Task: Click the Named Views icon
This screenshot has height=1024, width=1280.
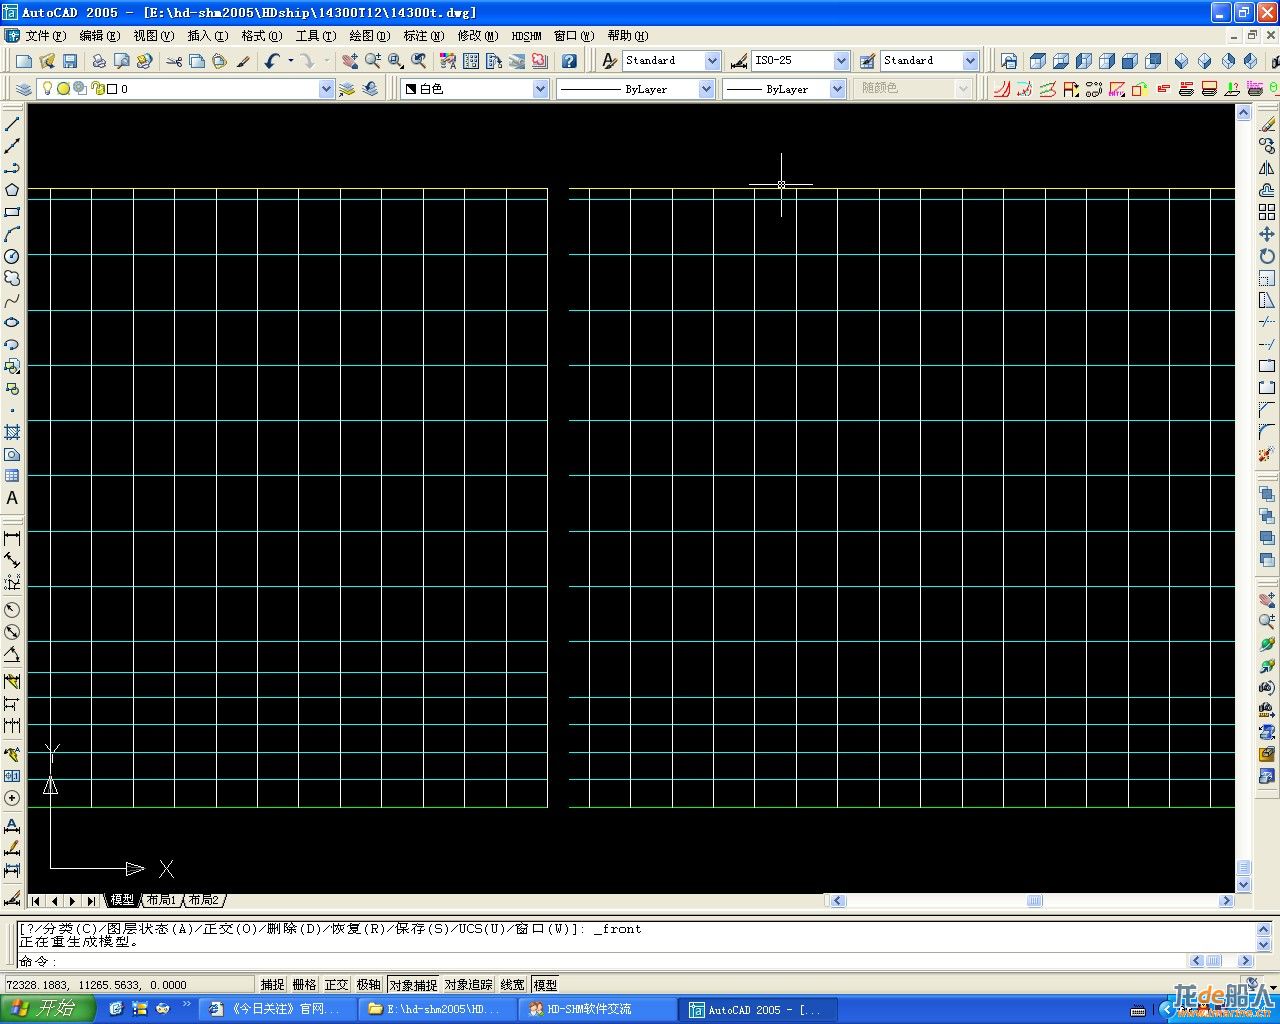Action: click(1009, 61)
